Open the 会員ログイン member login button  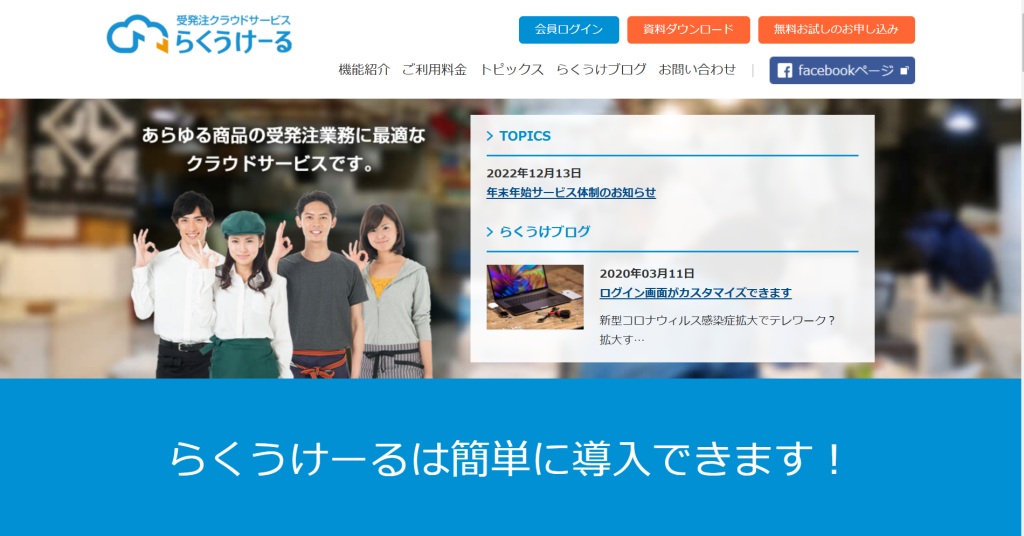(x=568, y=30)
